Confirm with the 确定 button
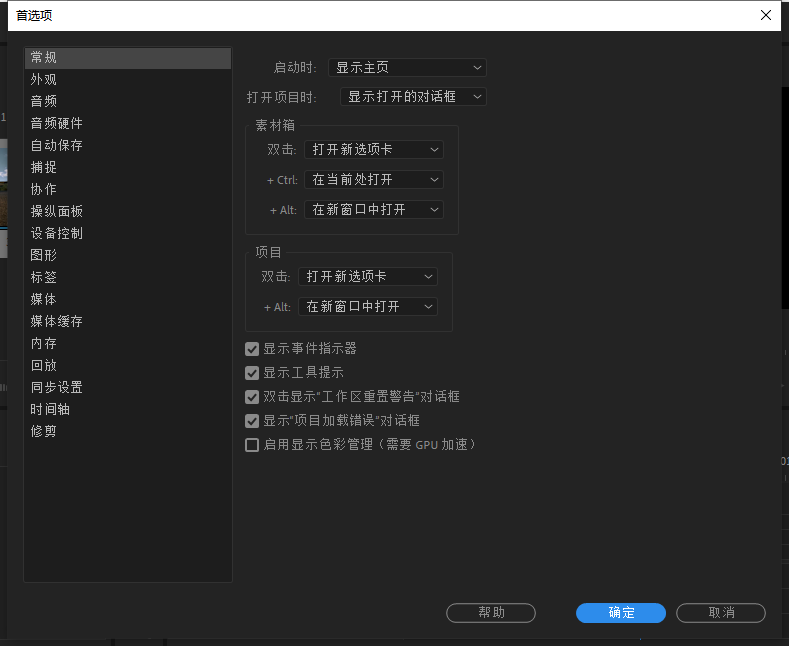 pyautogui.click(x=621, y=613)
